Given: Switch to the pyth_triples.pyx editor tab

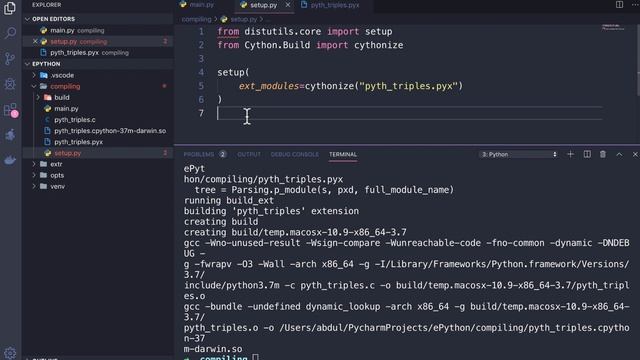Looking at the screenshot, I should 335,5.
